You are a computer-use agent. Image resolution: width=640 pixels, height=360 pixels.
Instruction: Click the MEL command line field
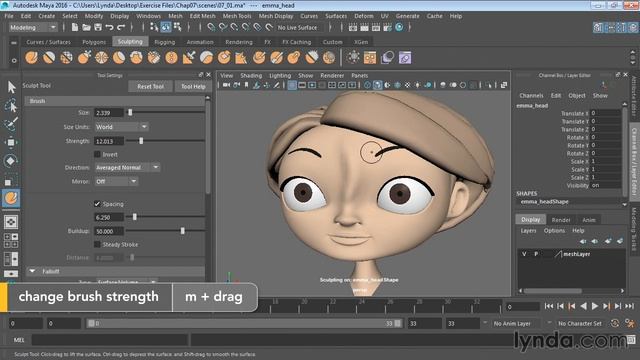[x=109, y=340]
